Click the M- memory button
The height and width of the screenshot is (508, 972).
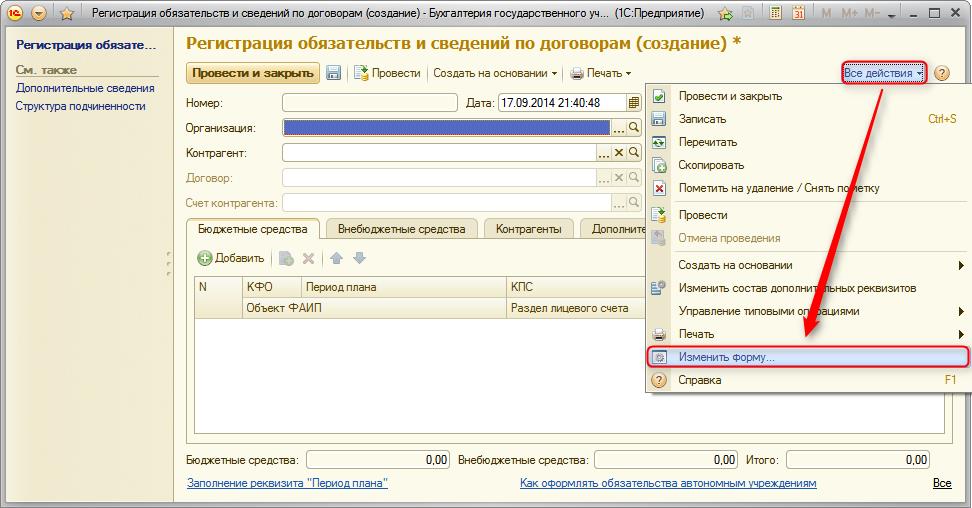872,13
